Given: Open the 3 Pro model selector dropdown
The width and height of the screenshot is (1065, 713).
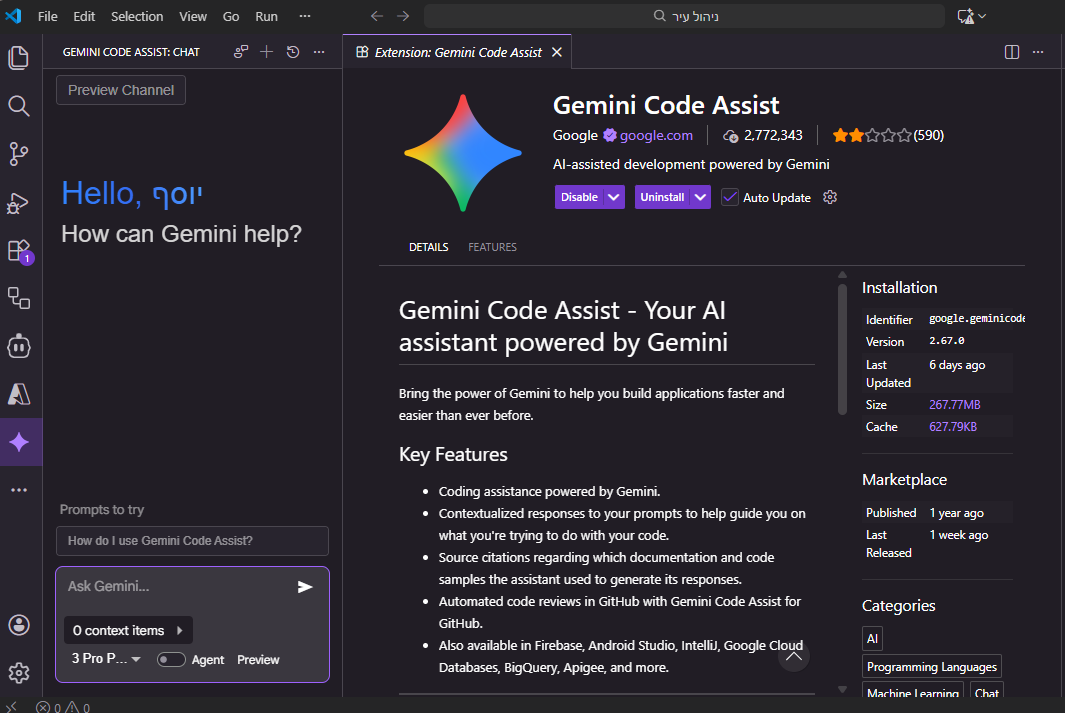Looking at the screenshot, I should click(107, 659).
